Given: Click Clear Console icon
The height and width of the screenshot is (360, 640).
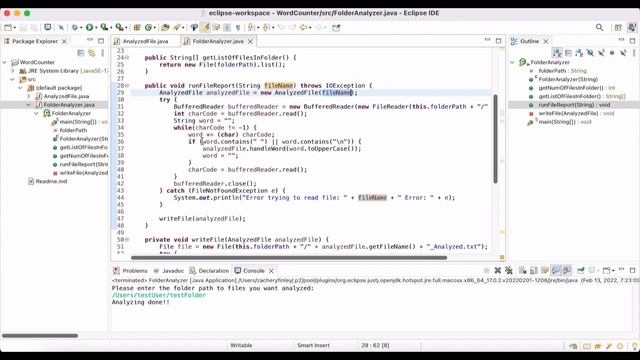Looking at the screenshot, I should pos(523,270).
